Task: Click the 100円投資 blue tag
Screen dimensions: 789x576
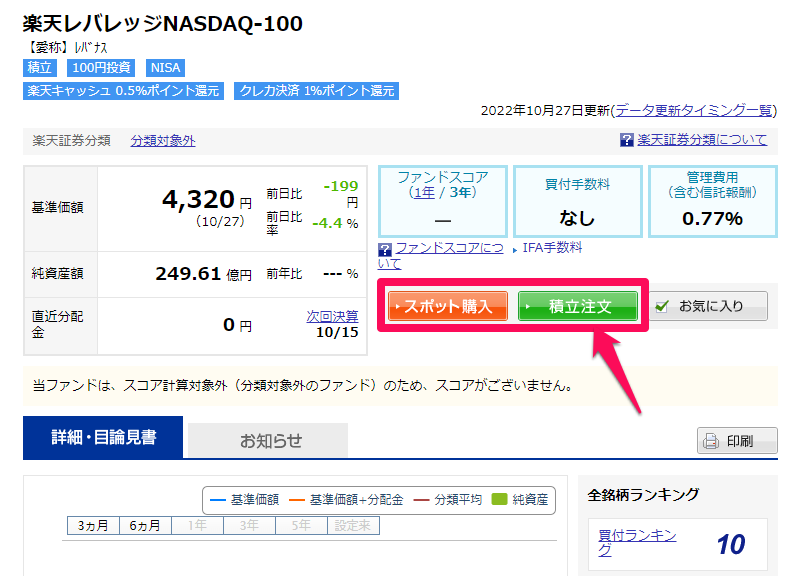Action: [101, 67]
